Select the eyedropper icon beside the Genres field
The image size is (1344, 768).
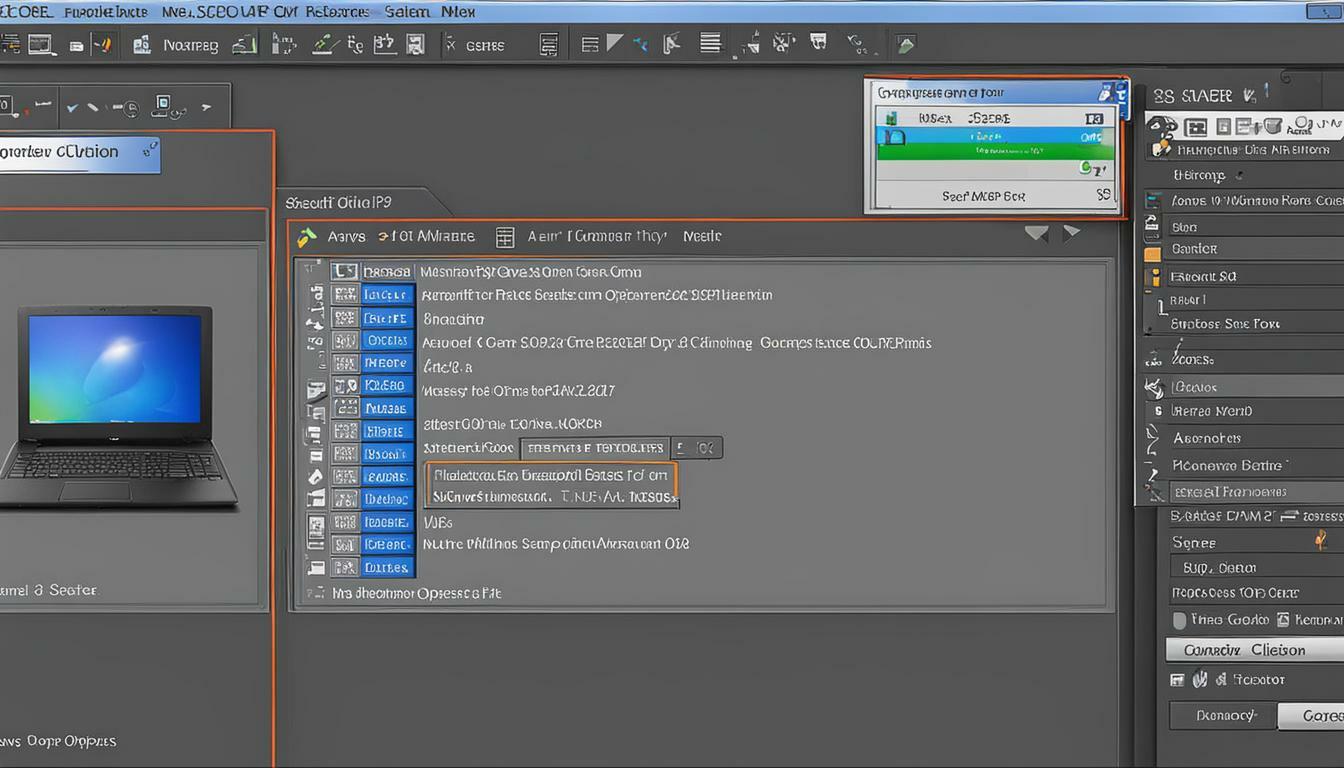point(451,44)
